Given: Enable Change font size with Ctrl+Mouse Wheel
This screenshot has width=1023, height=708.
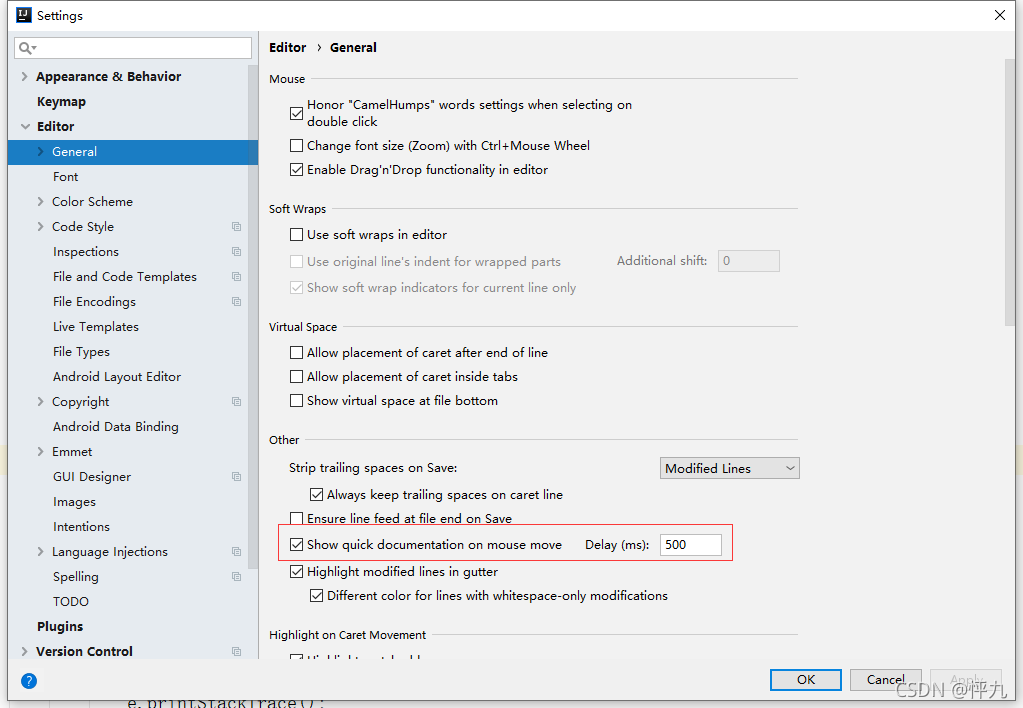Looking at the screenshot, I should click(x=296, y=146).
